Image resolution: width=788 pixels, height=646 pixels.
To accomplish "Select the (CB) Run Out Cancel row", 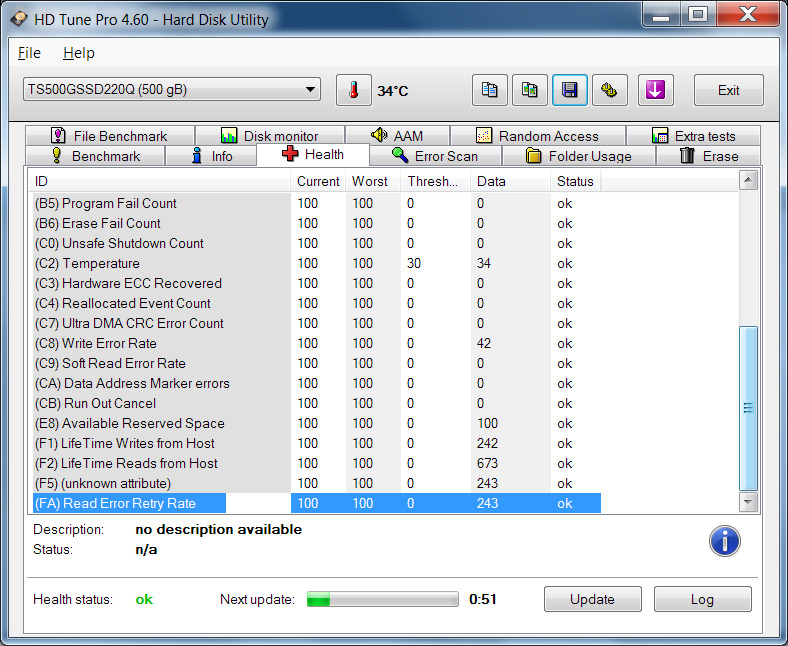I will (317, 403).
